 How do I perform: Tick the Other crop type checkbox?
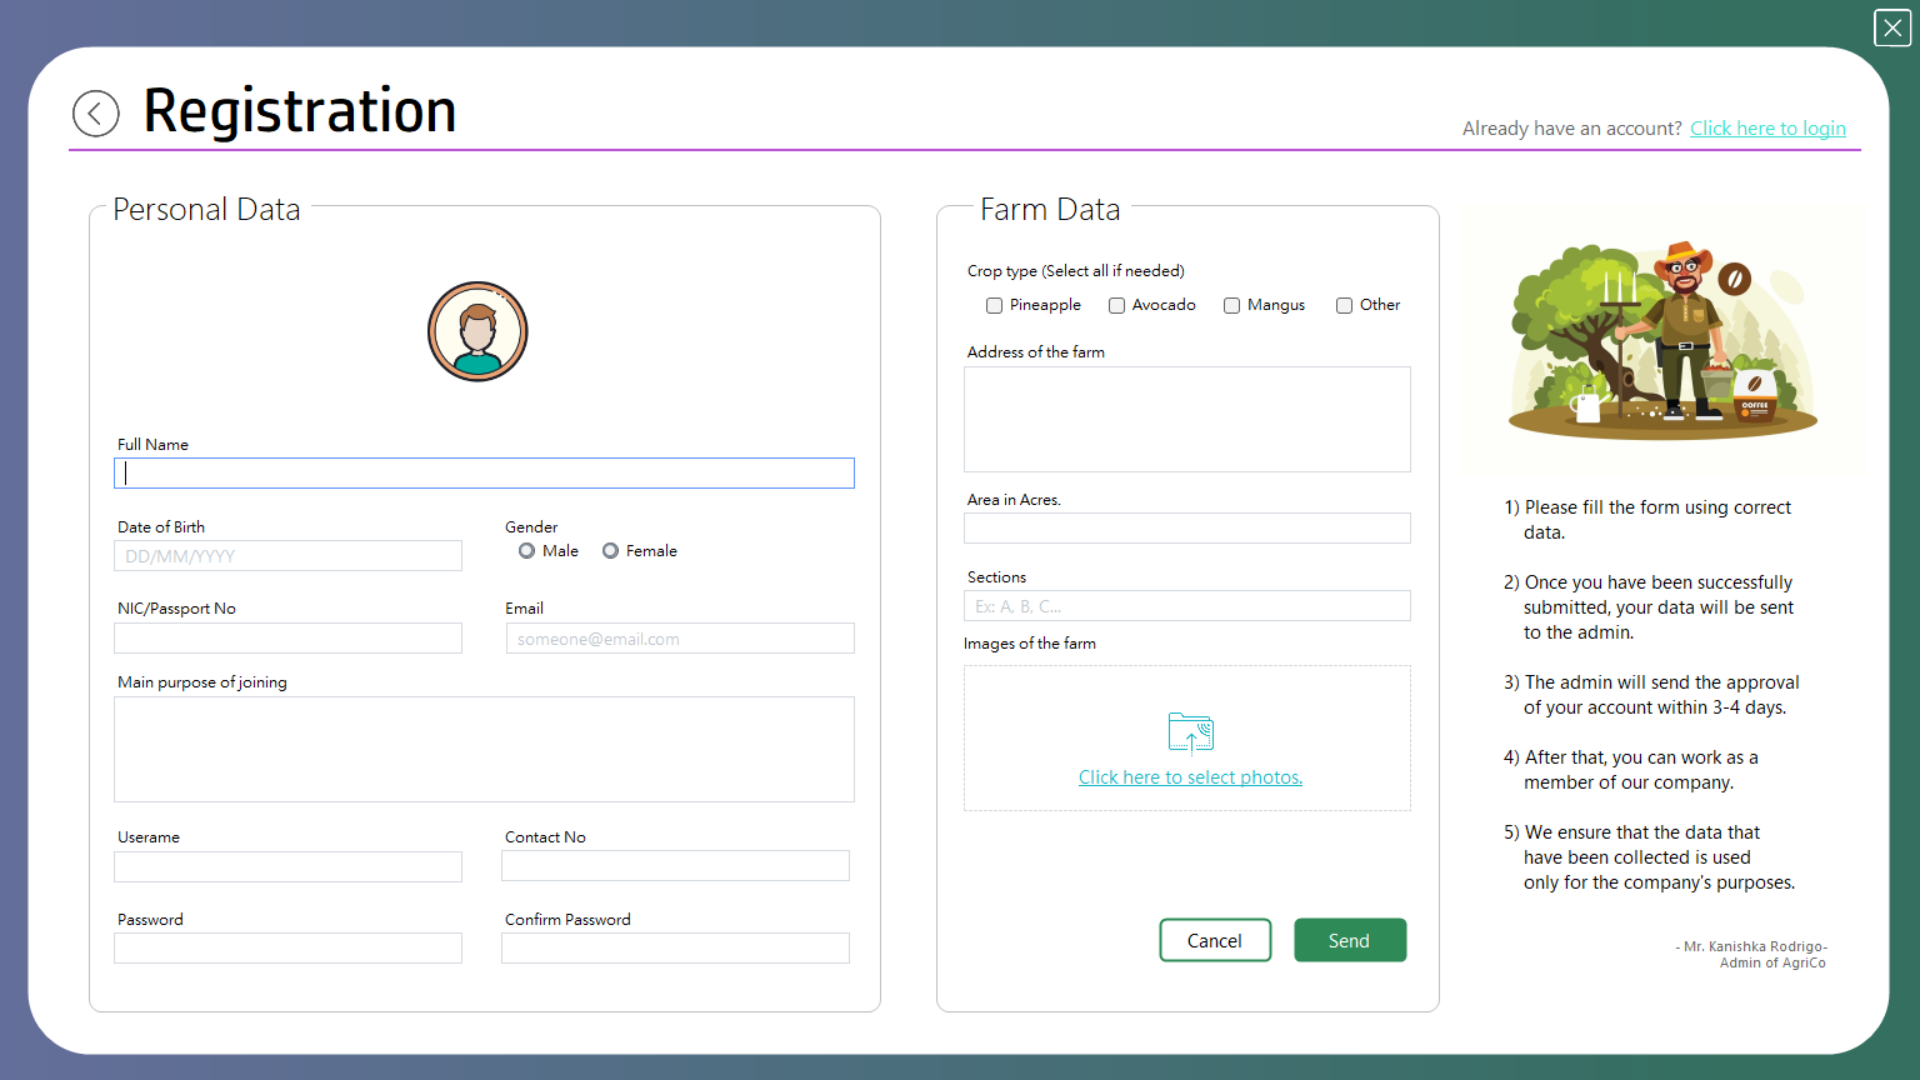click(1346, 305)
